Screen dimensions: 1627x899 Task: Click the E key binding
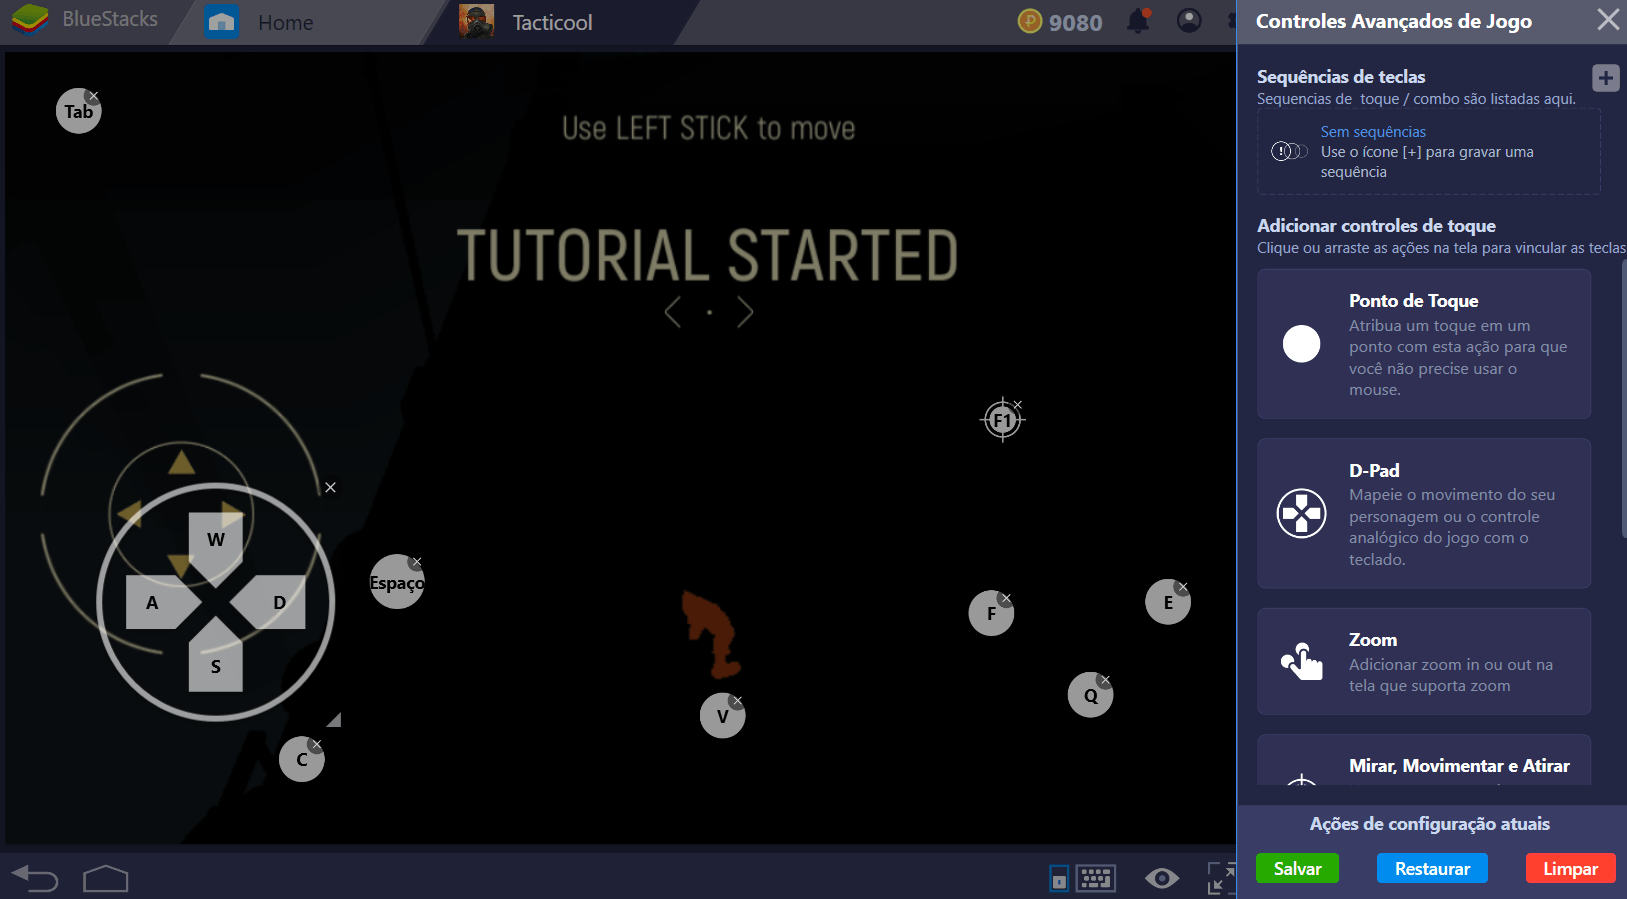(1168, 602)
